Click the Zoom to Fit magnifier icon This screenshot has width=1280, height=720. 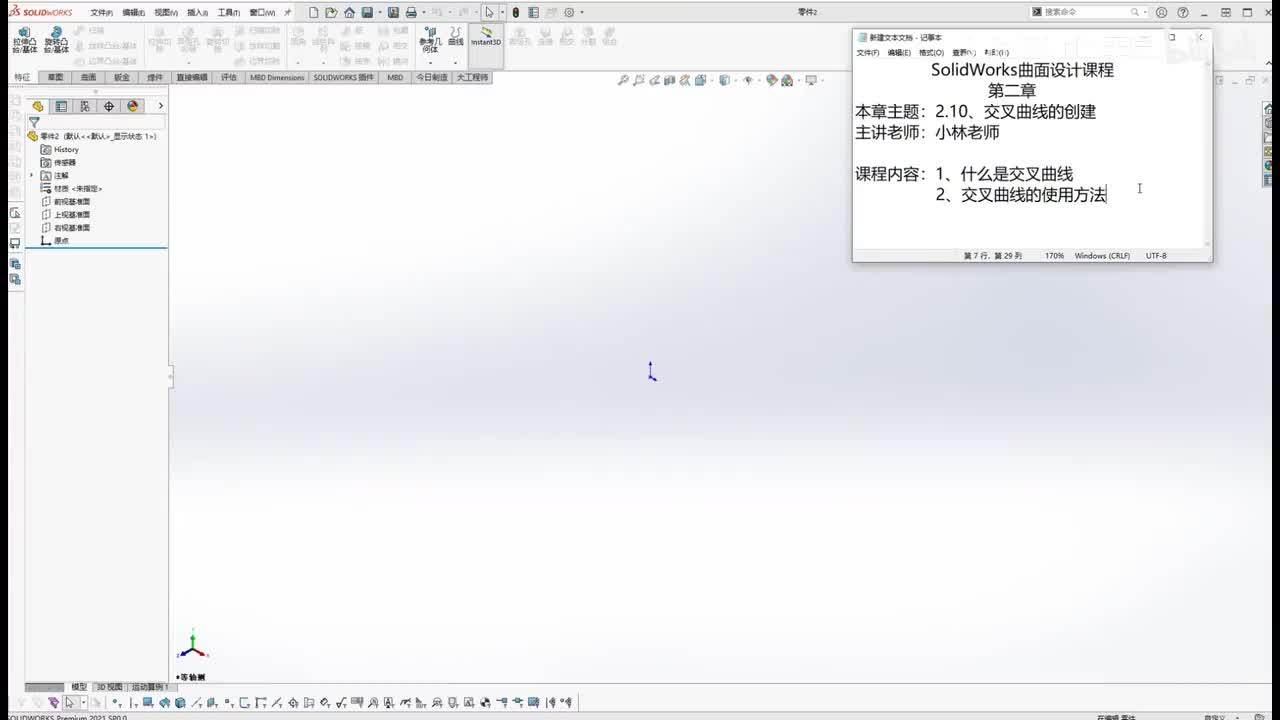click(x=623, y=80)
